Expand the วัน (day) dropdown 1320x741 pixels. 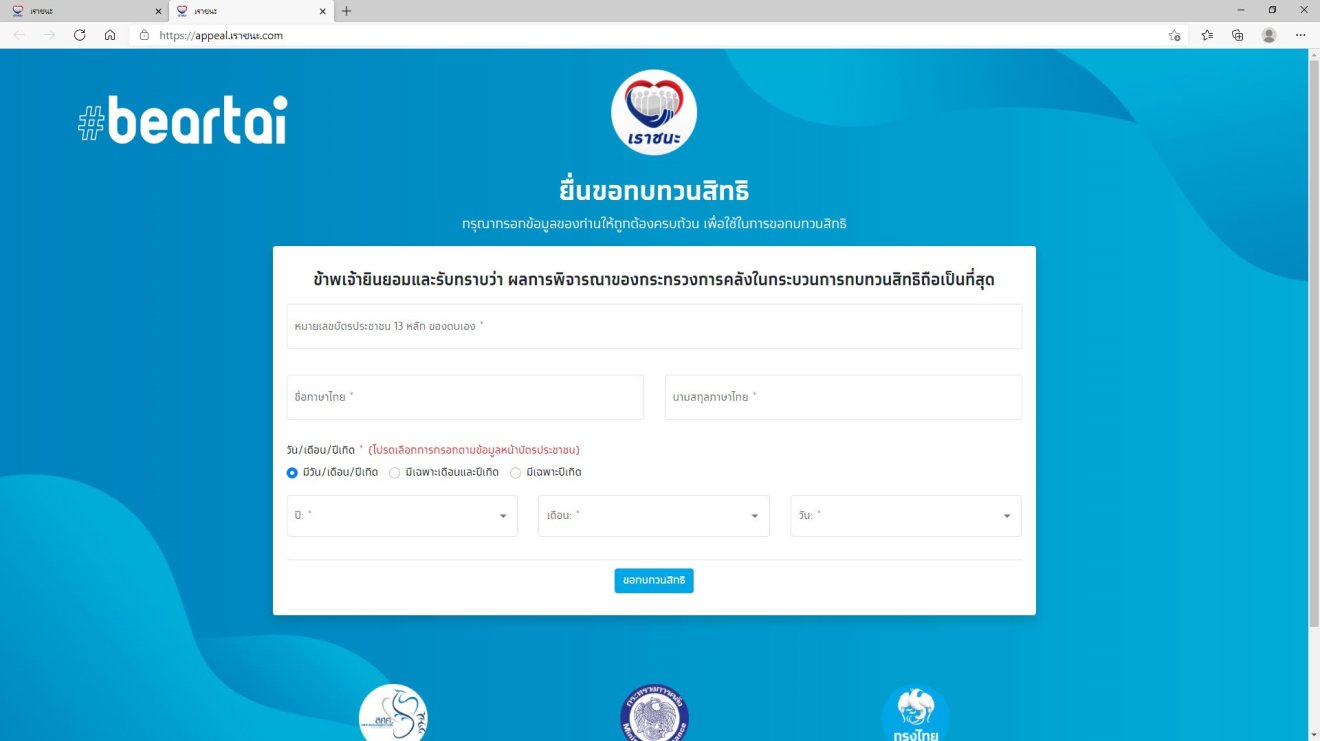[906, 516]
